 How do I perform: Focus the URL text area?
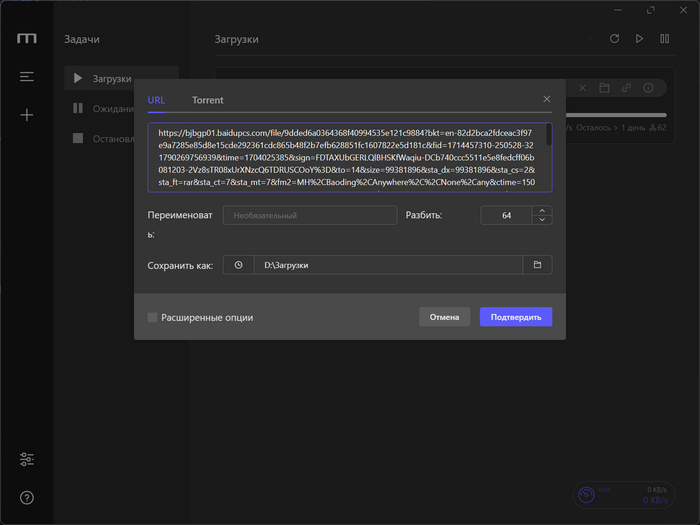click(x=350, y=158)
